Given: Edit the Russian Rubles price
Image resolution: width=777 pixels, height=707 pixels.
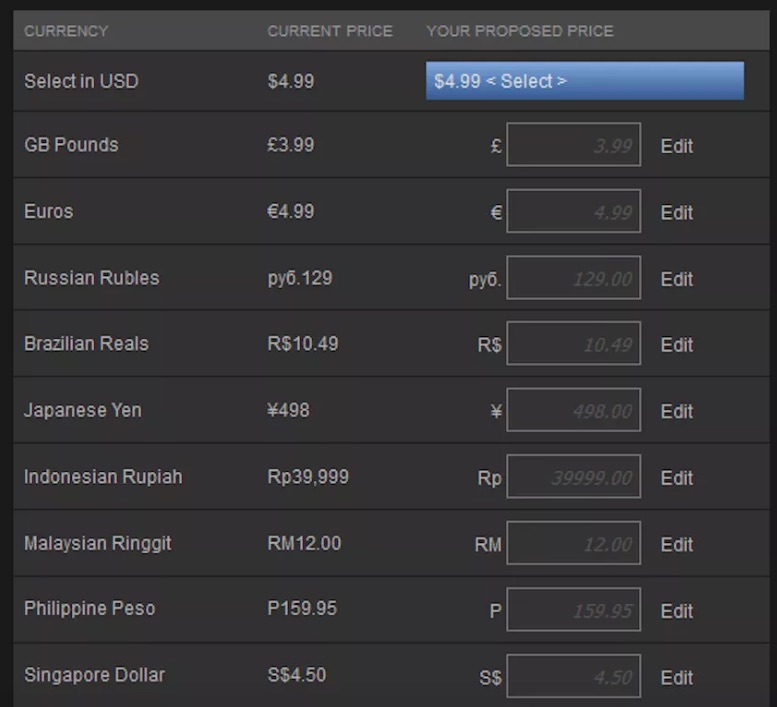Looking at the screenshot, I should click(x=676, y=278).
